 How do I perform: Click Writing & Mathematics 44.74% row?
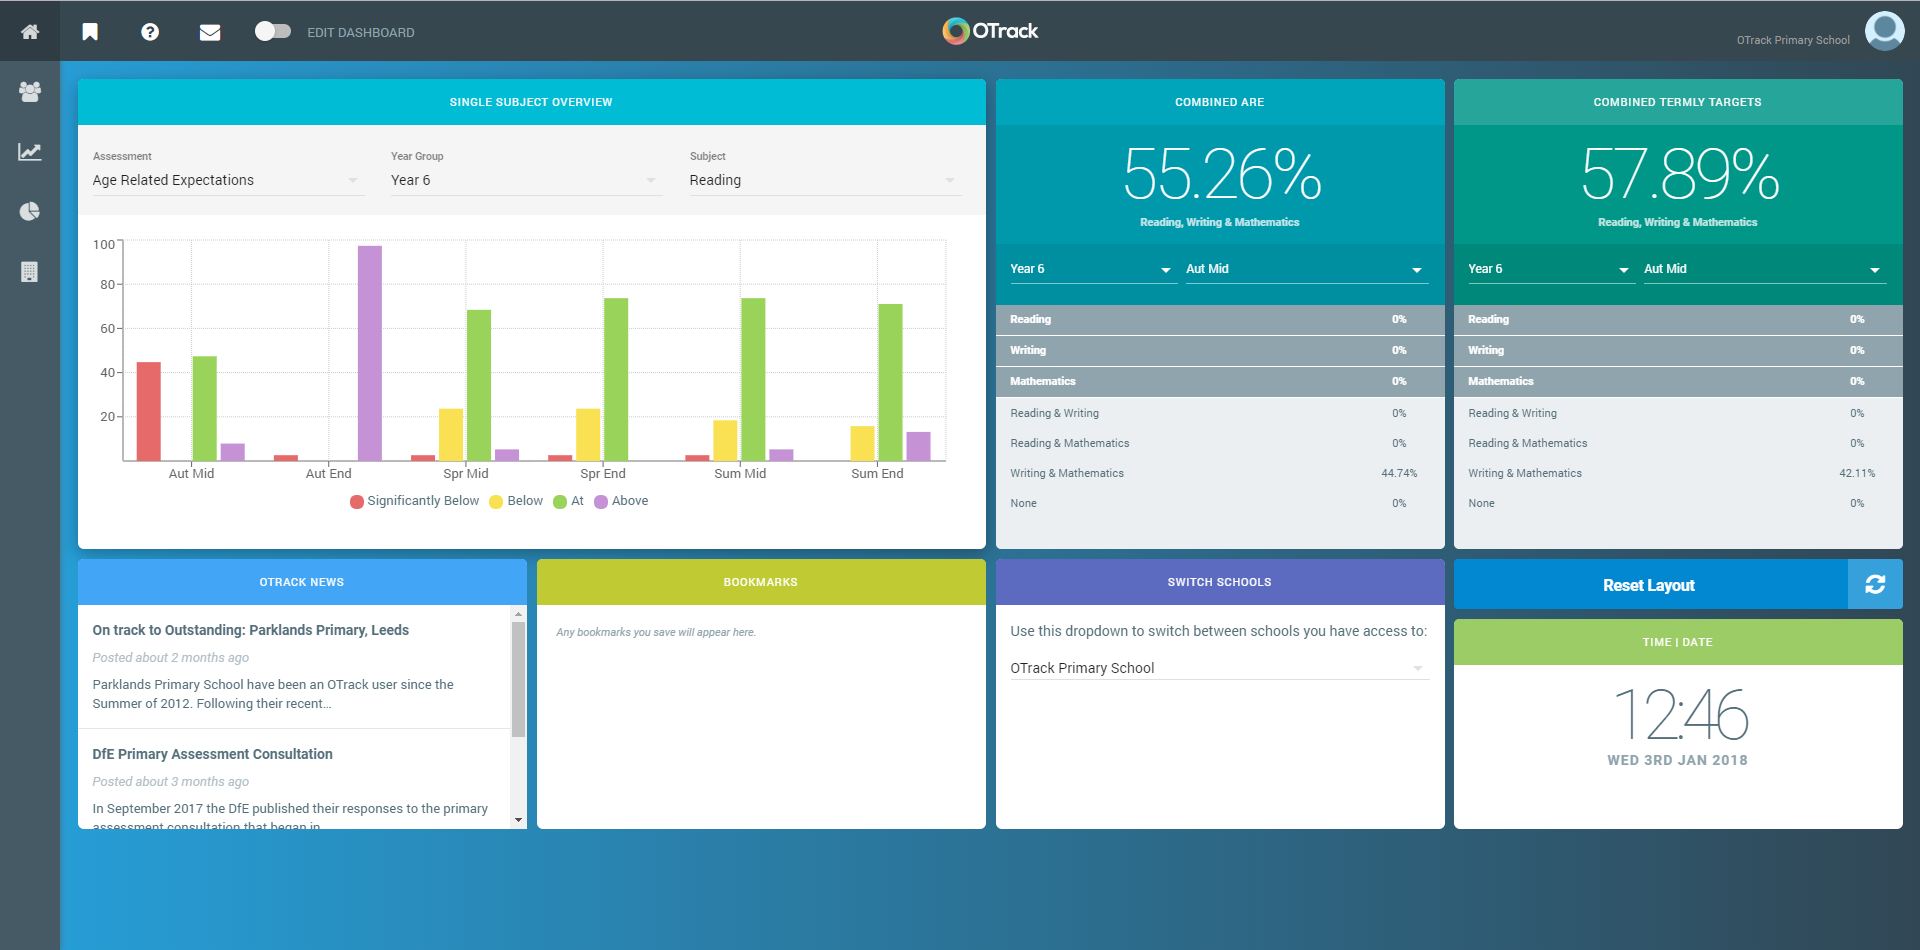[1220, 473]
